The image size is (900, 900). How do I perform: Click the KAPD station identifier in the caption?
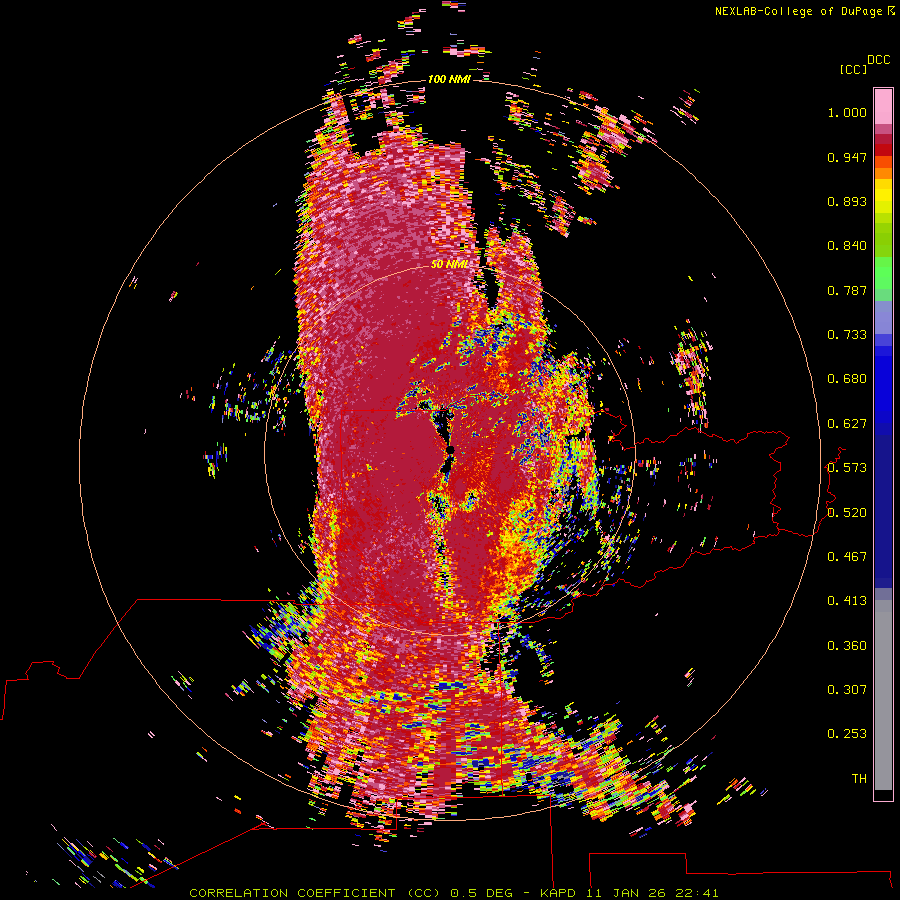pyautogui.click(x=558, y=893)
